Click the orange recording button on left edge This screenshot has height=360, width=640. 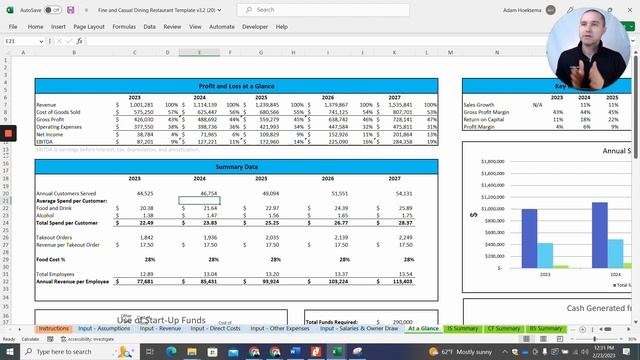(x=8, y=133)
